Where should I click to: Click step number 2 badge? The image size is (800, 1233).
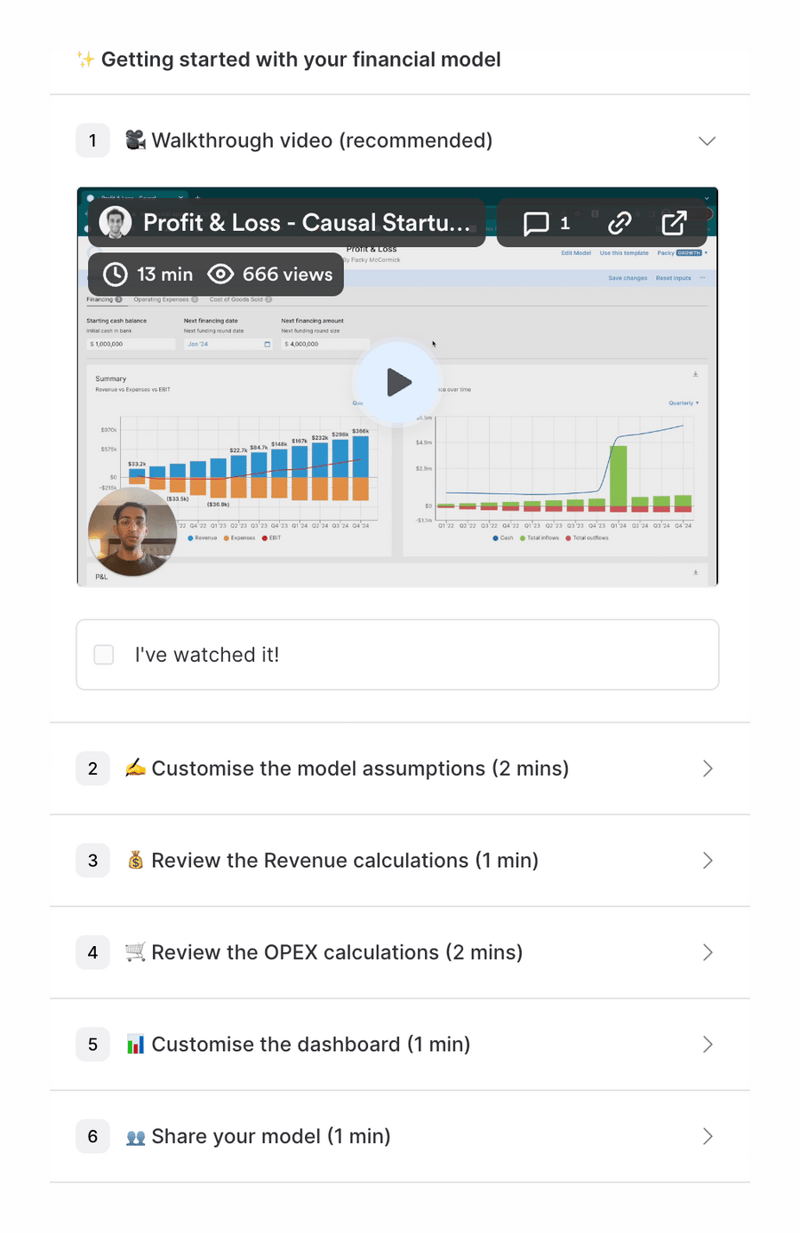[x=93, y=769]
